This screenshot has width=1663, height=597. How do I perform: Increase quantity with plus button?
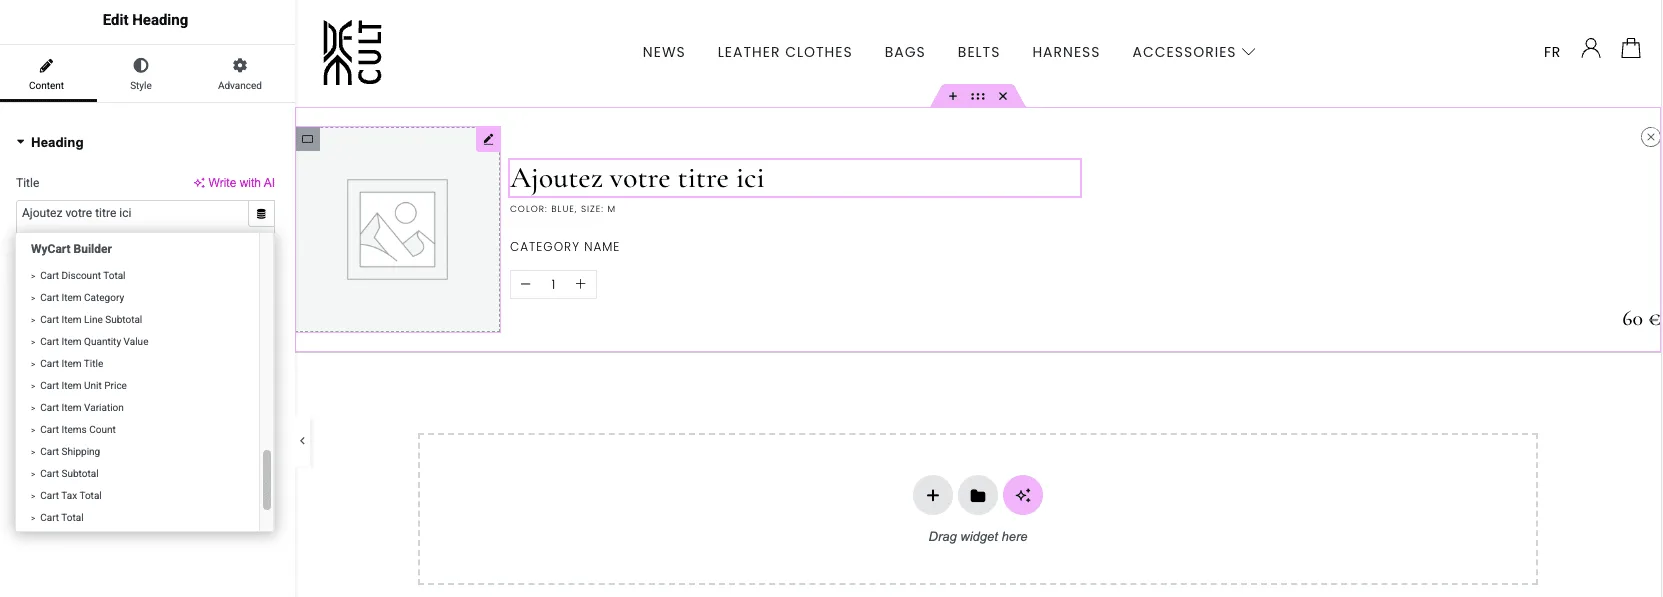580,285
